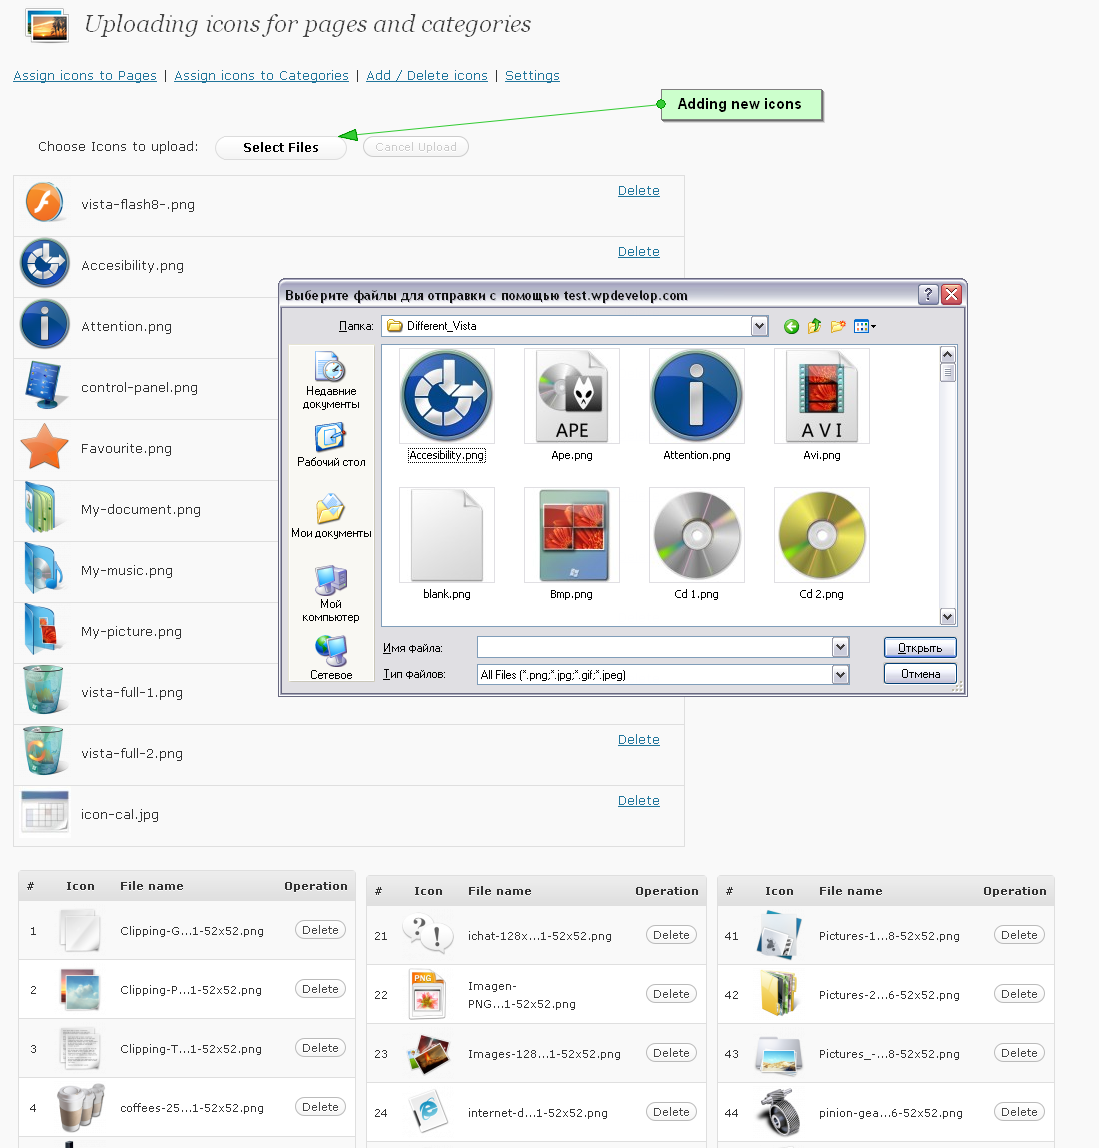
Task: Open Assign icons to Pages tab
Action: click(x=85, y=76)
